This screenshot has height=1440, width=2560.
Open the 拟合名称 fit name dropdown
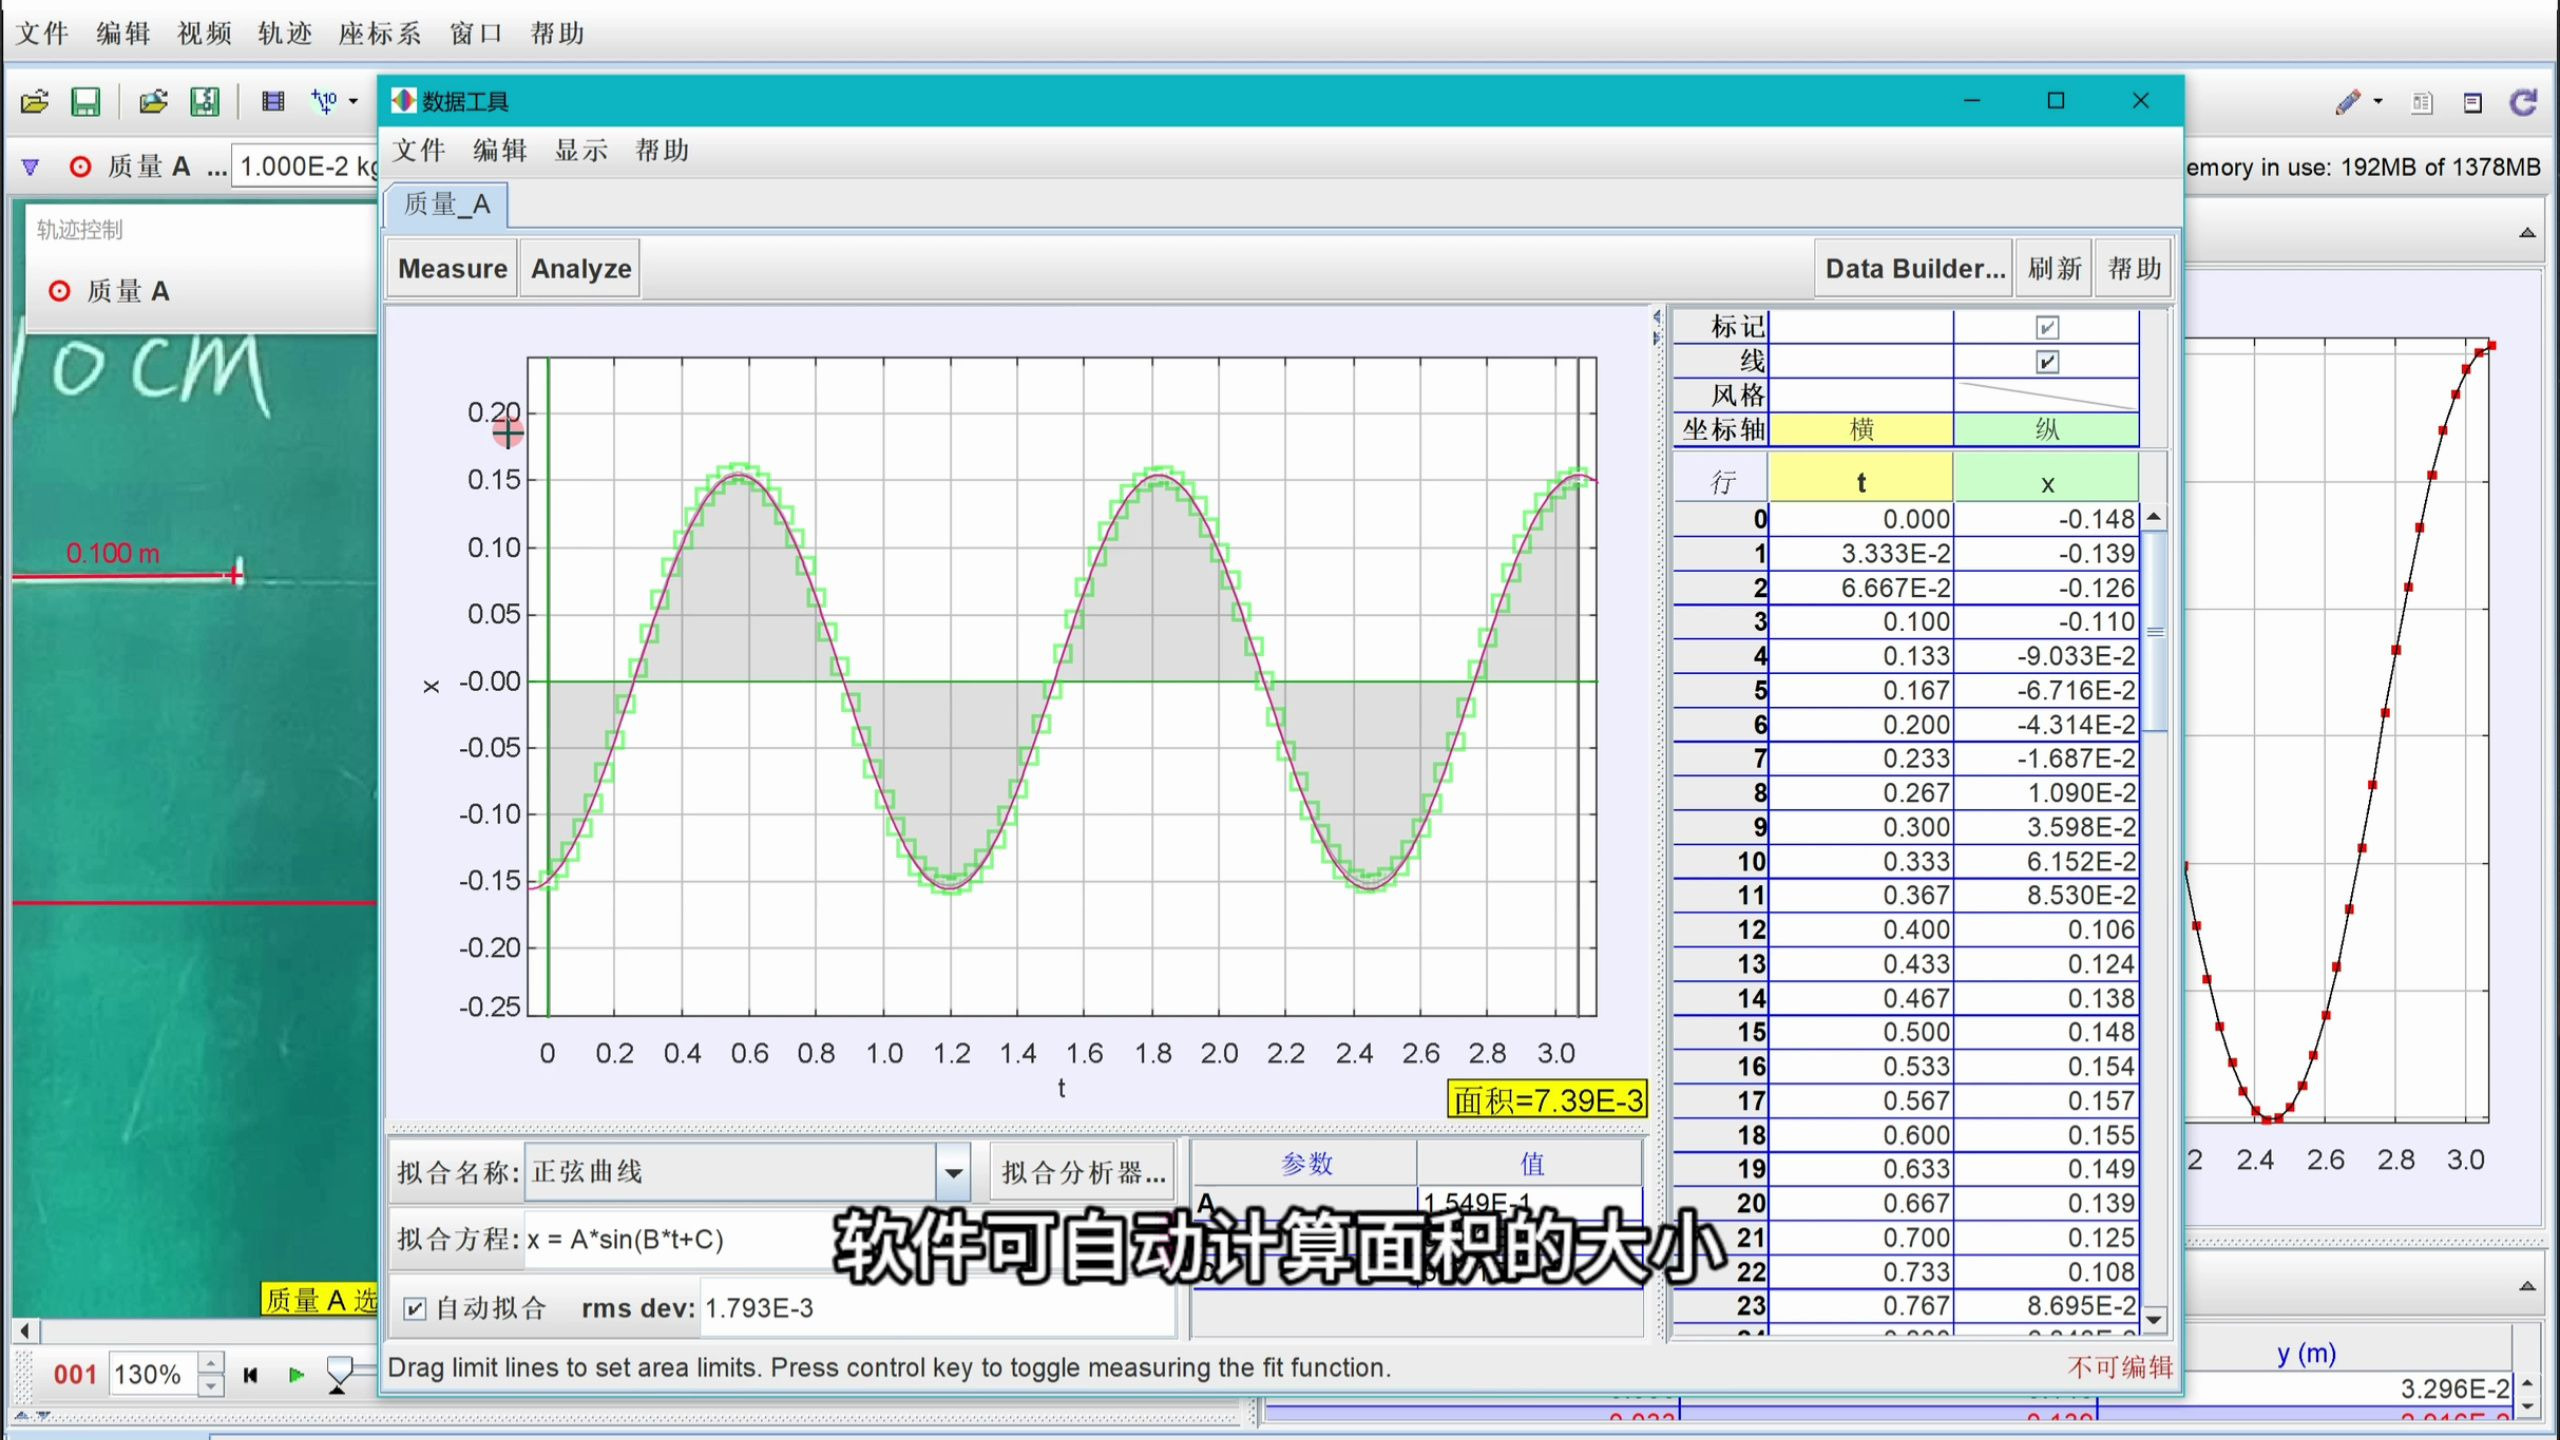[x=953, y=1172]
